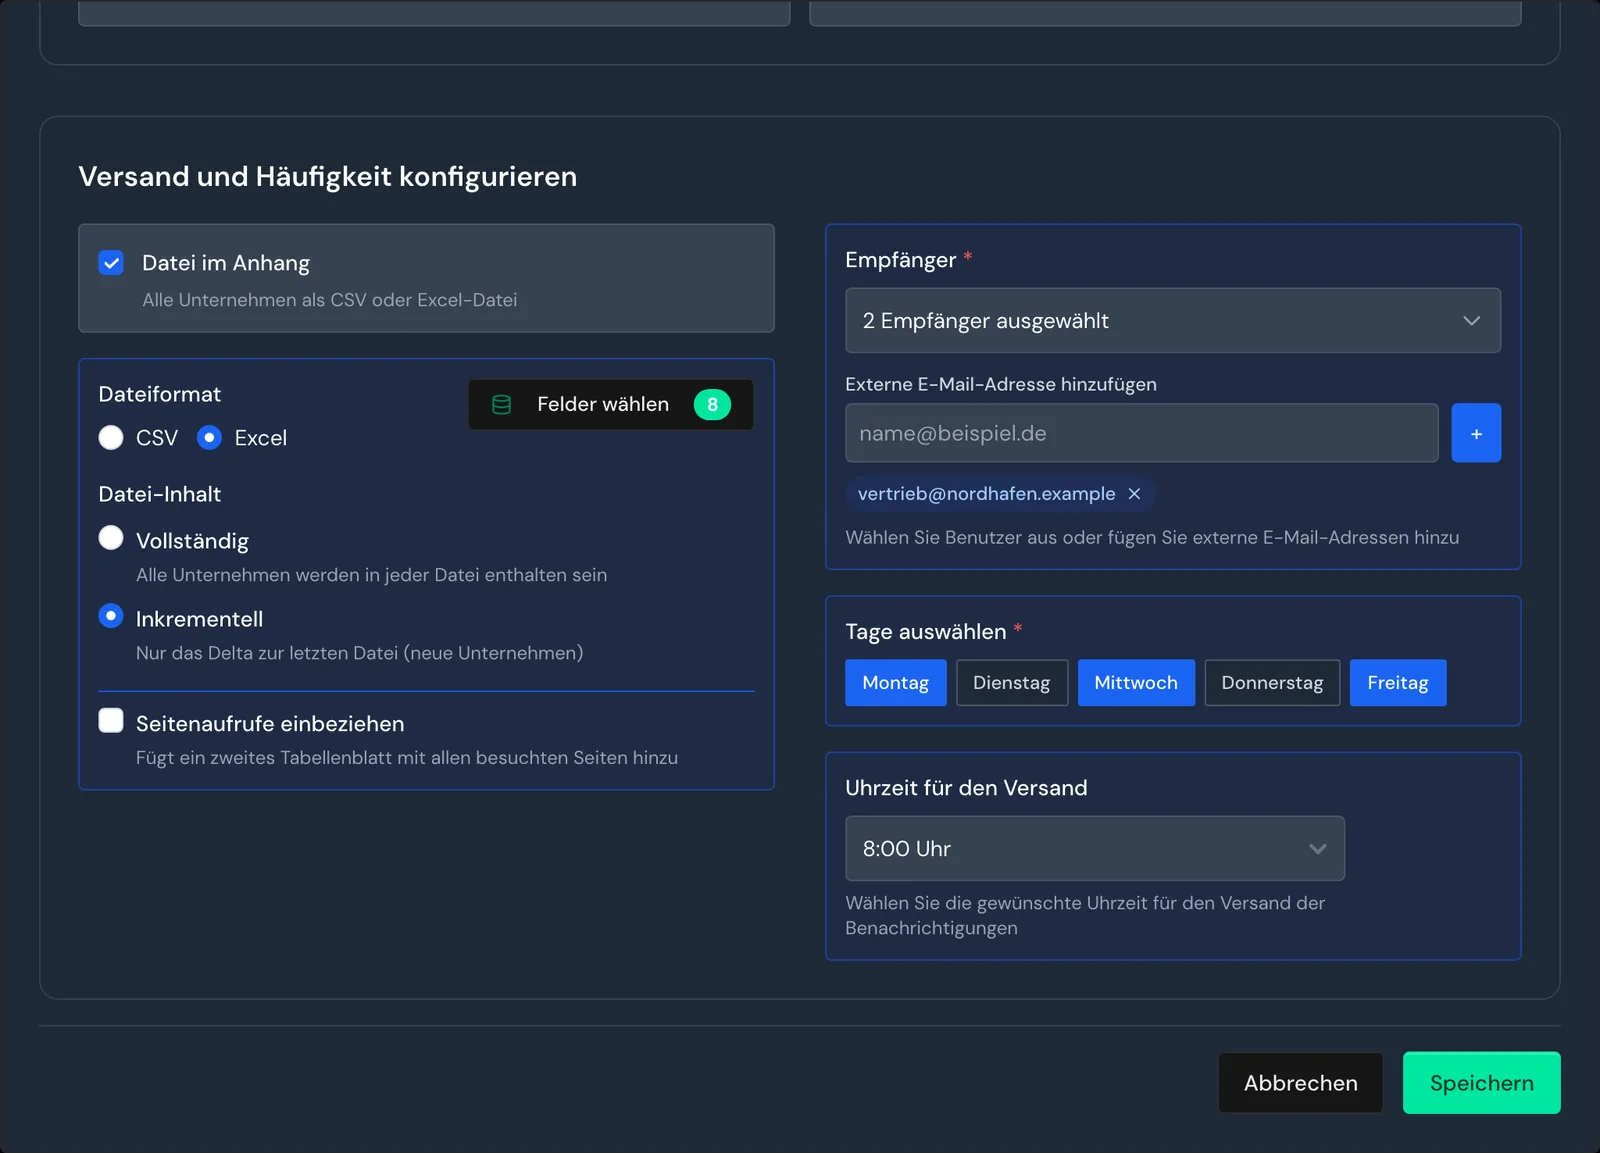1600x1153 pixels.
Task: Click 'Externe E-Mail-Adresse hinzufügen' label
Action: [x=1001, y=385]
